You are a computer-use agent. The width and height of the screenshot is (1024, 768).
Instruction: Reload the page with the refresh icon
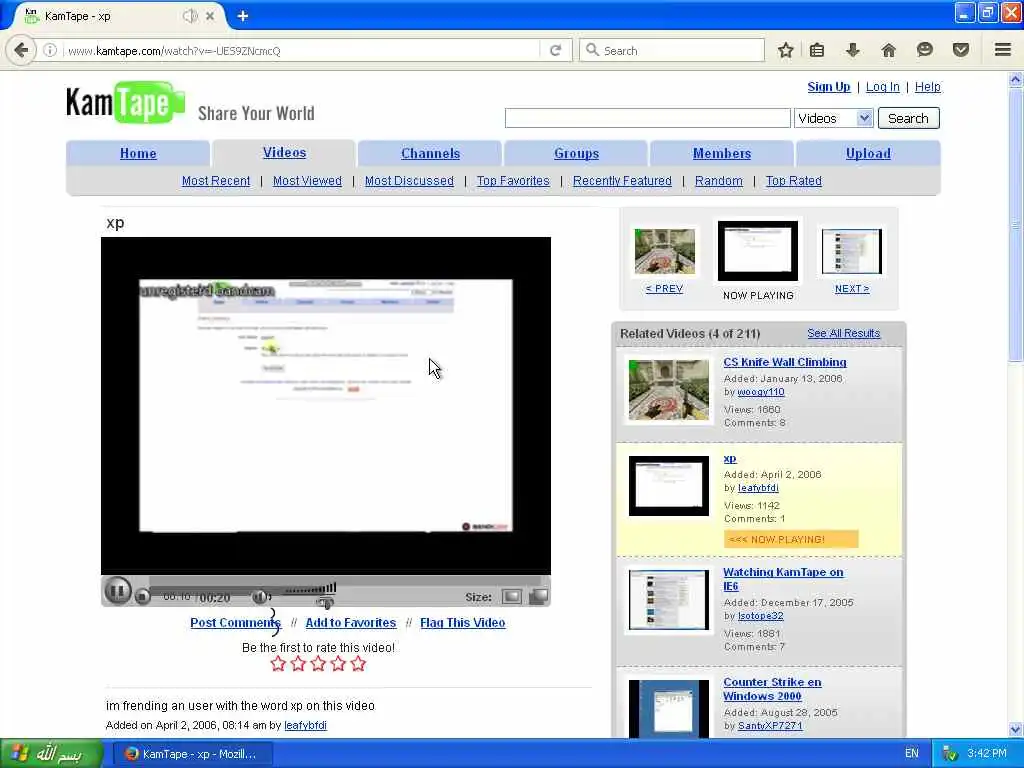pyautogui.click(x=556, y=50)
